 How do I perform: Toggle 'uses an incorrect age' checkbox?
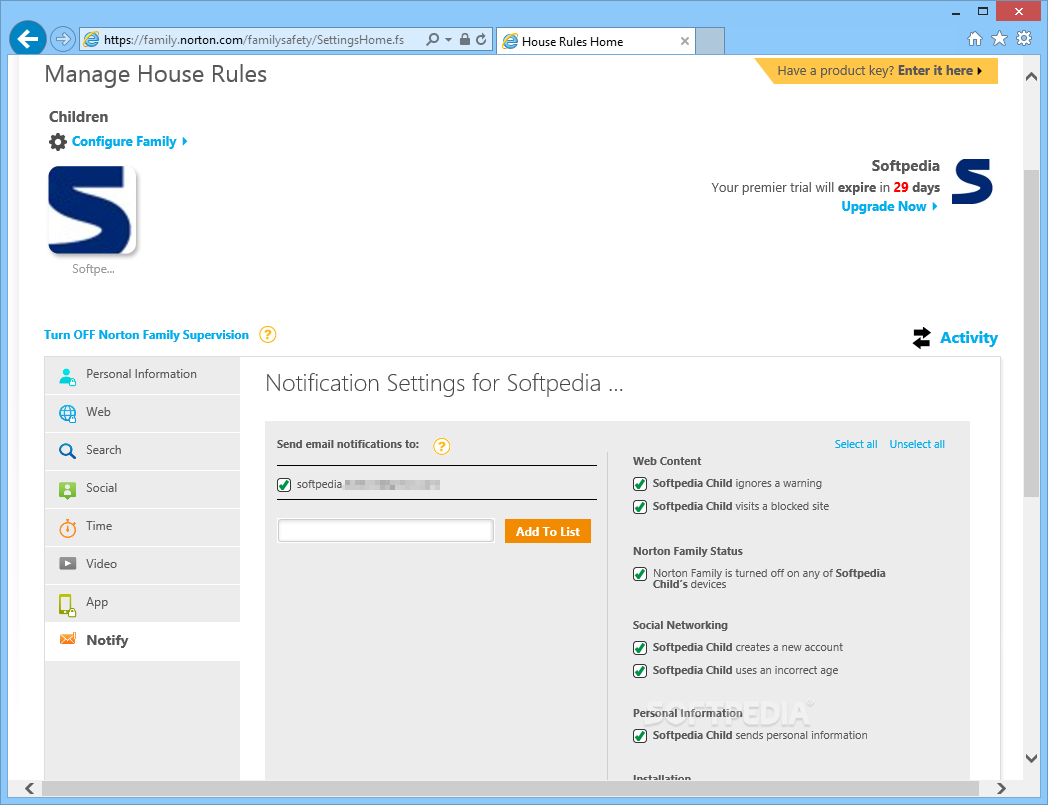tap(640, 671)
